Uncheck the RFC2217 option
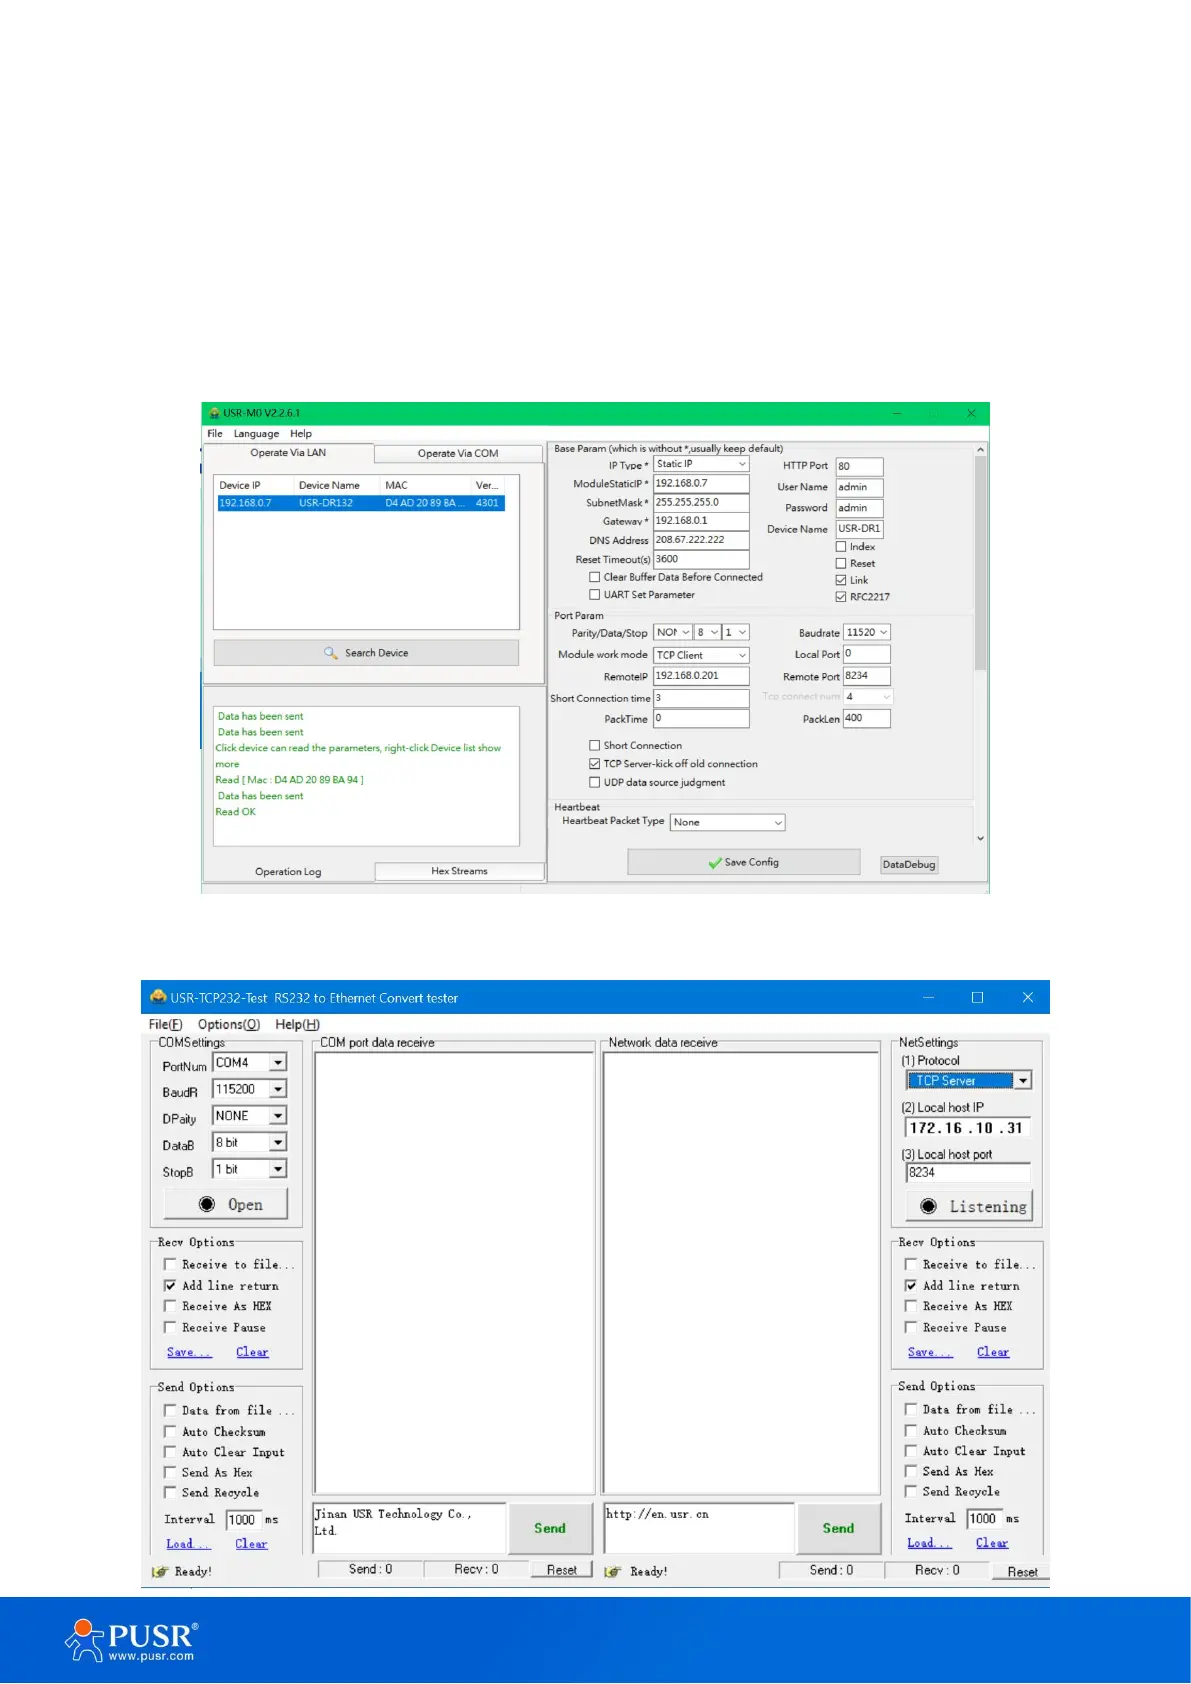The image size is (1191, 1684). pos(841,597)
